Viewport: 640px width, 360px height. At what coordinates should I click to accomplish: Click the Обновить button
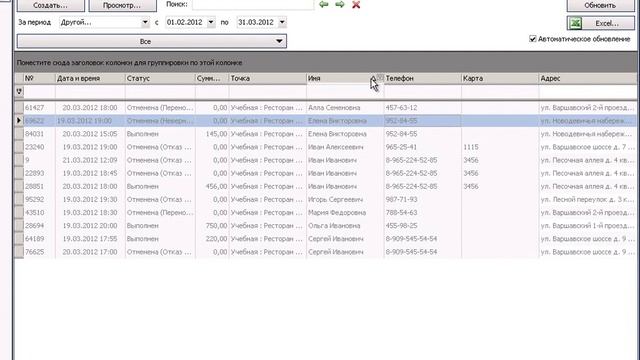[x=600, y=5]
